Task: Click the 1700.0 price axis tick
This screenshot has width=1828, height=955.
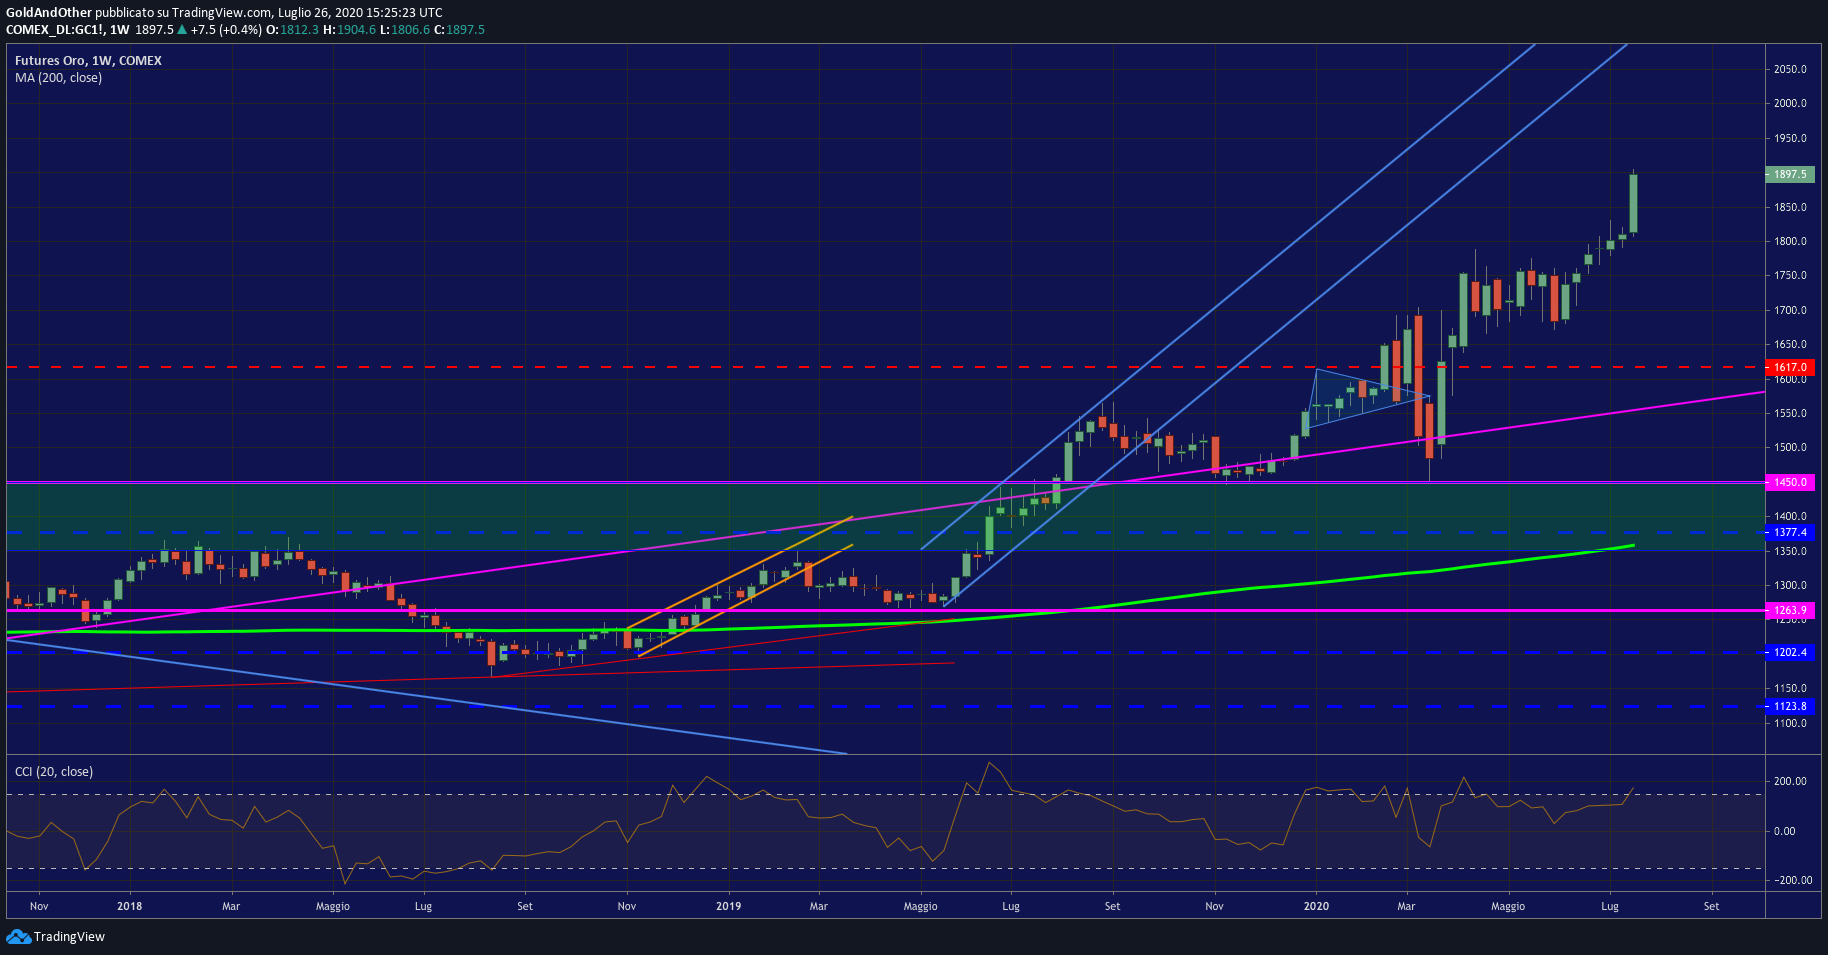Action: point(1790,310)
